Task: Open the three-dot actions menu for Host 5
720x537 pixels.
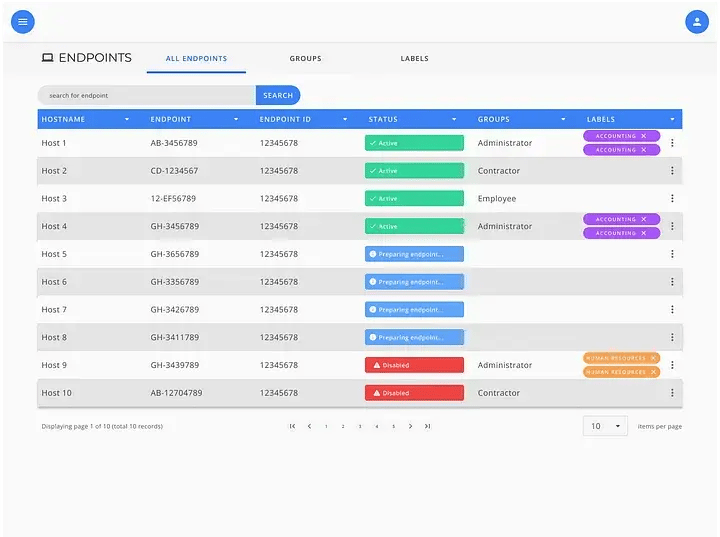Action: click(672, 254)
